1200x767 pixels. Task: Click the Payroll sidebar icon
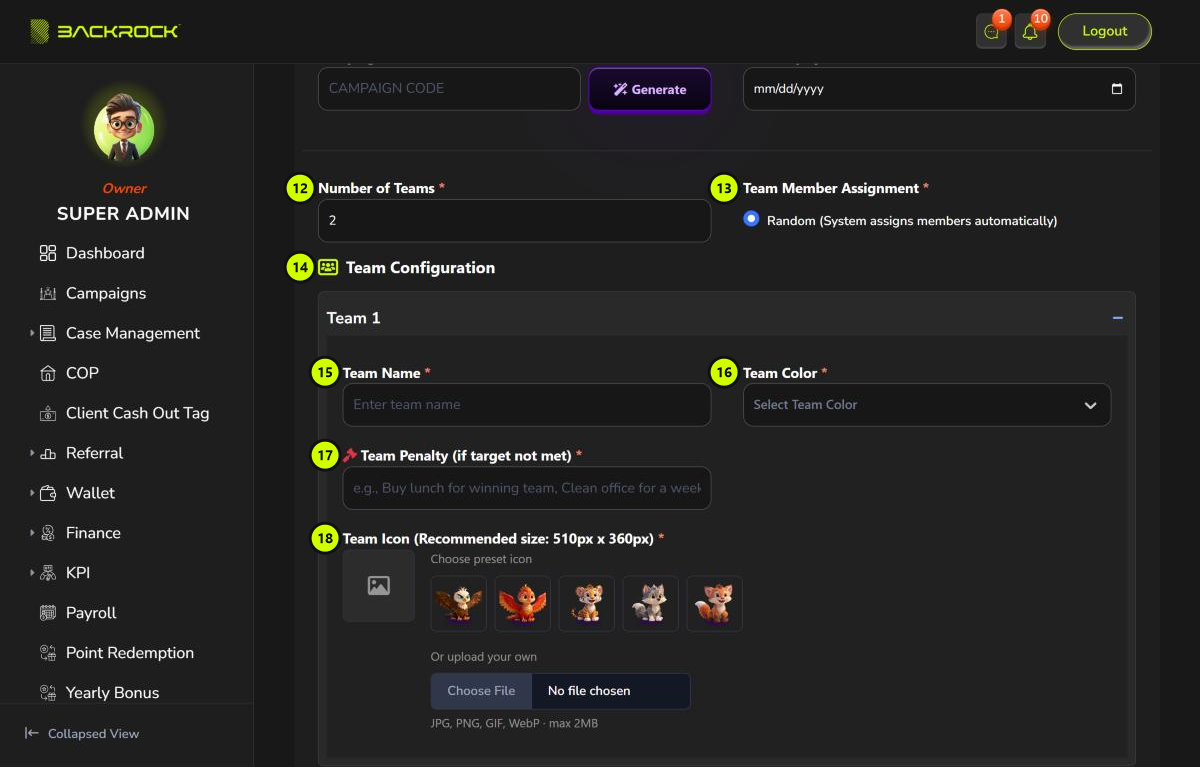coord(48,613)
